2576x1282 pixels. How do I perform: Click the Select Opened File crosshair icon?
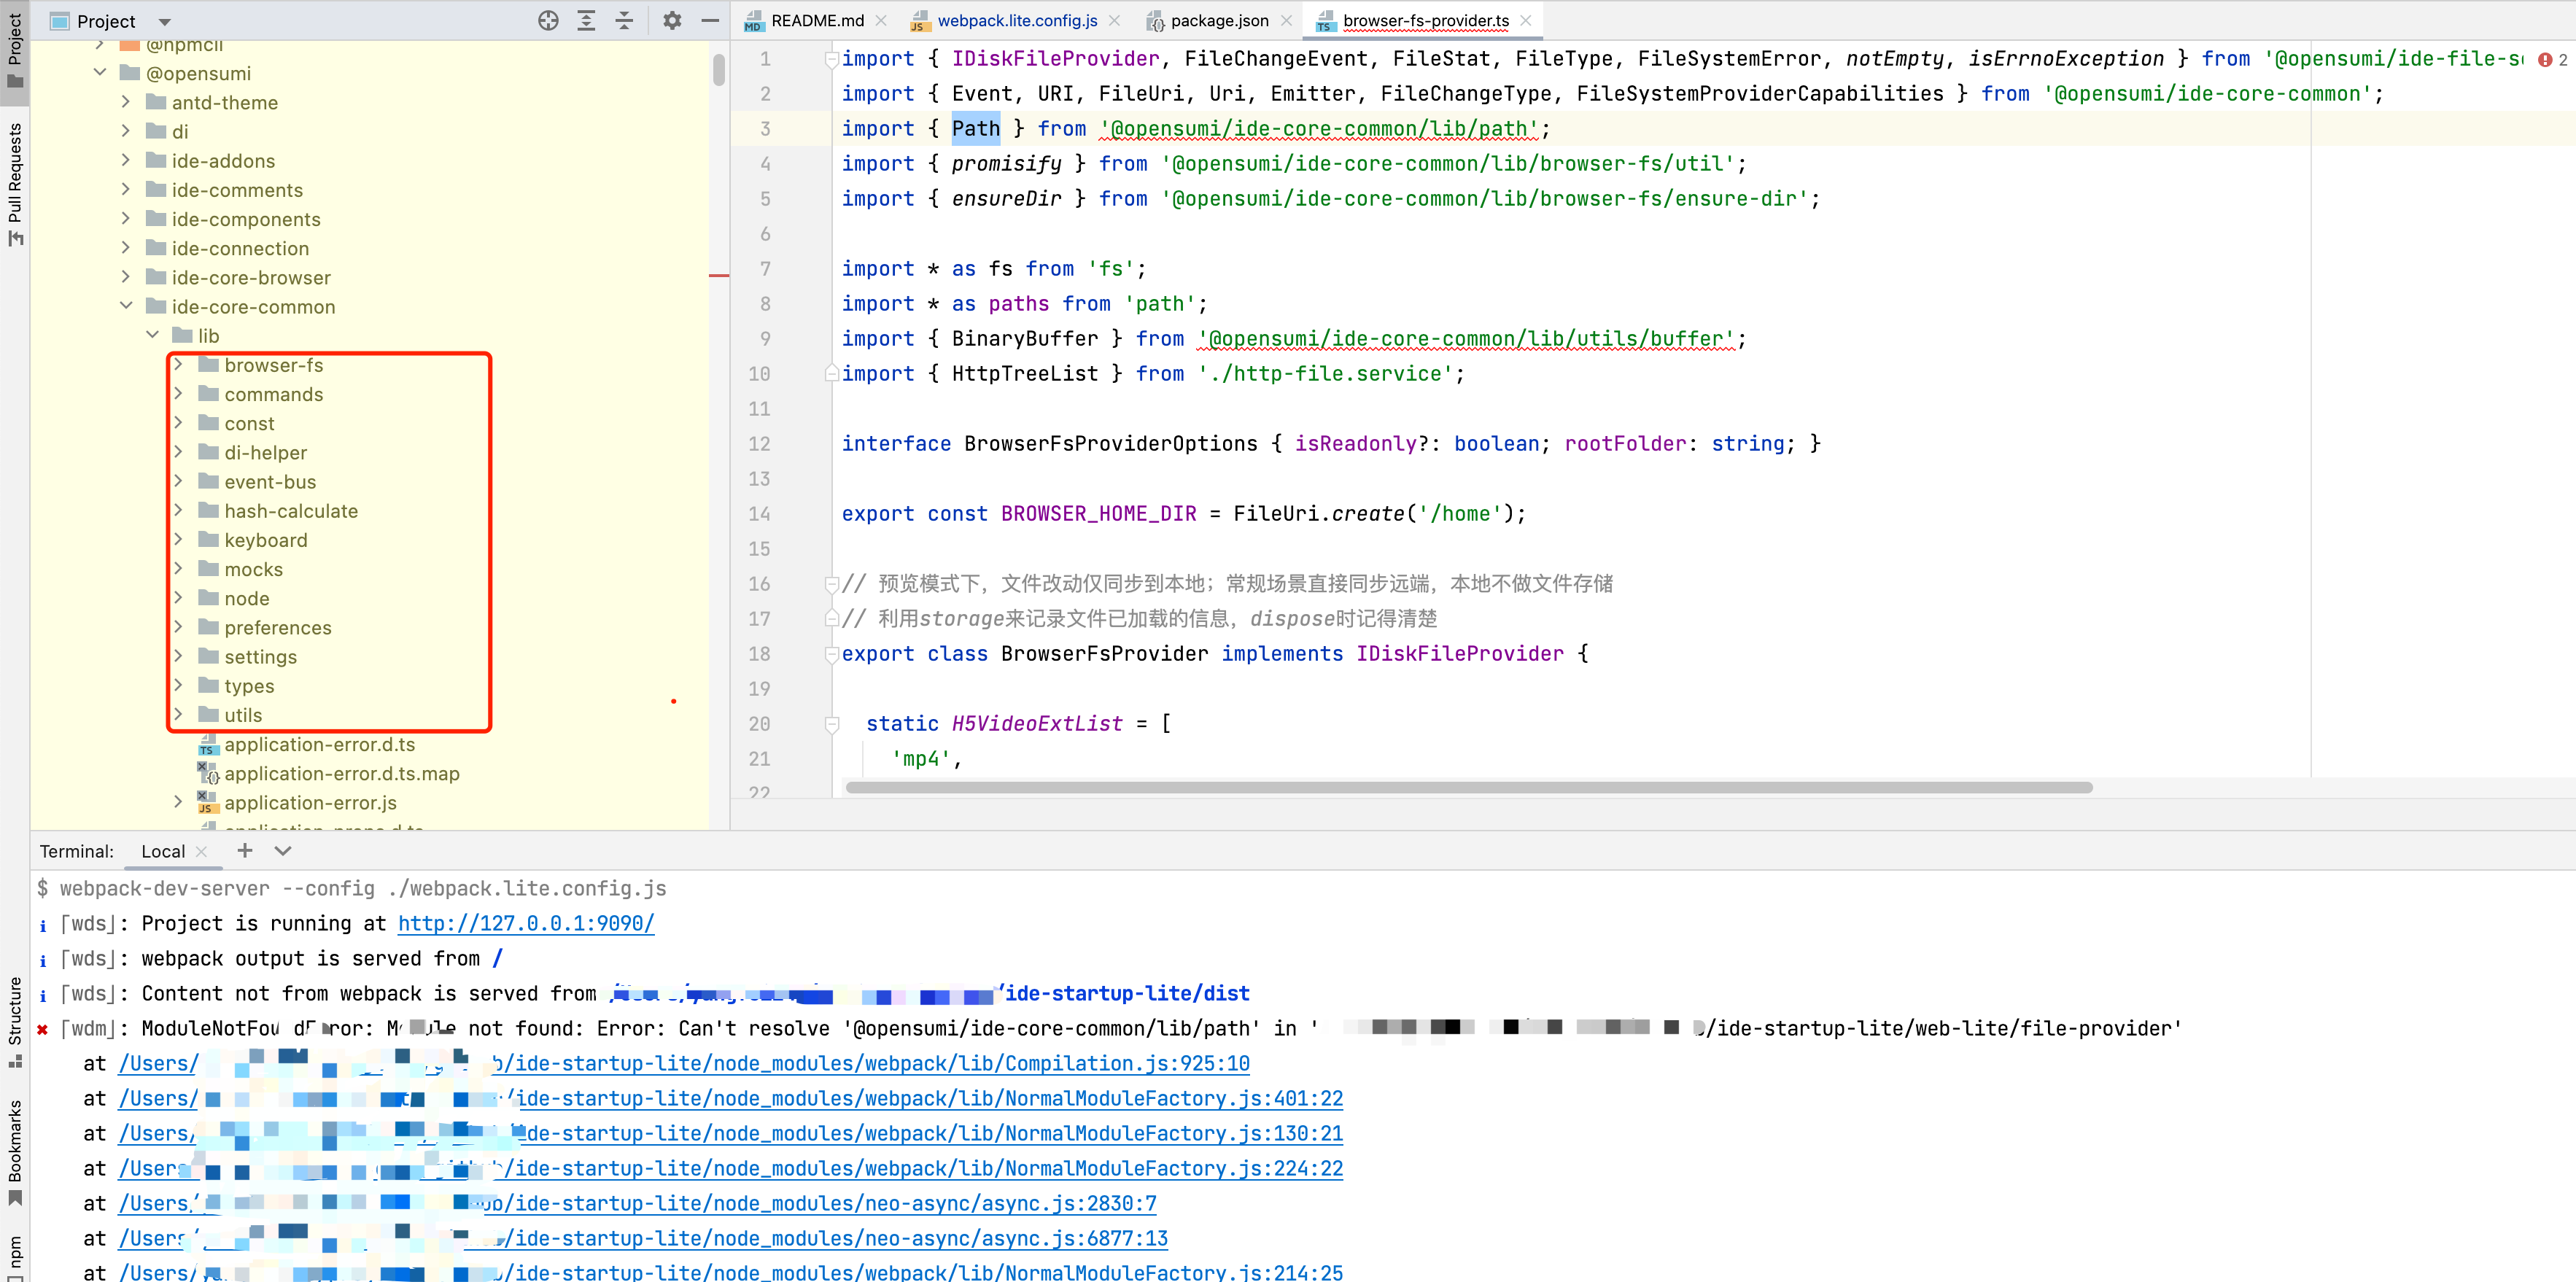[x=548, y=20]
